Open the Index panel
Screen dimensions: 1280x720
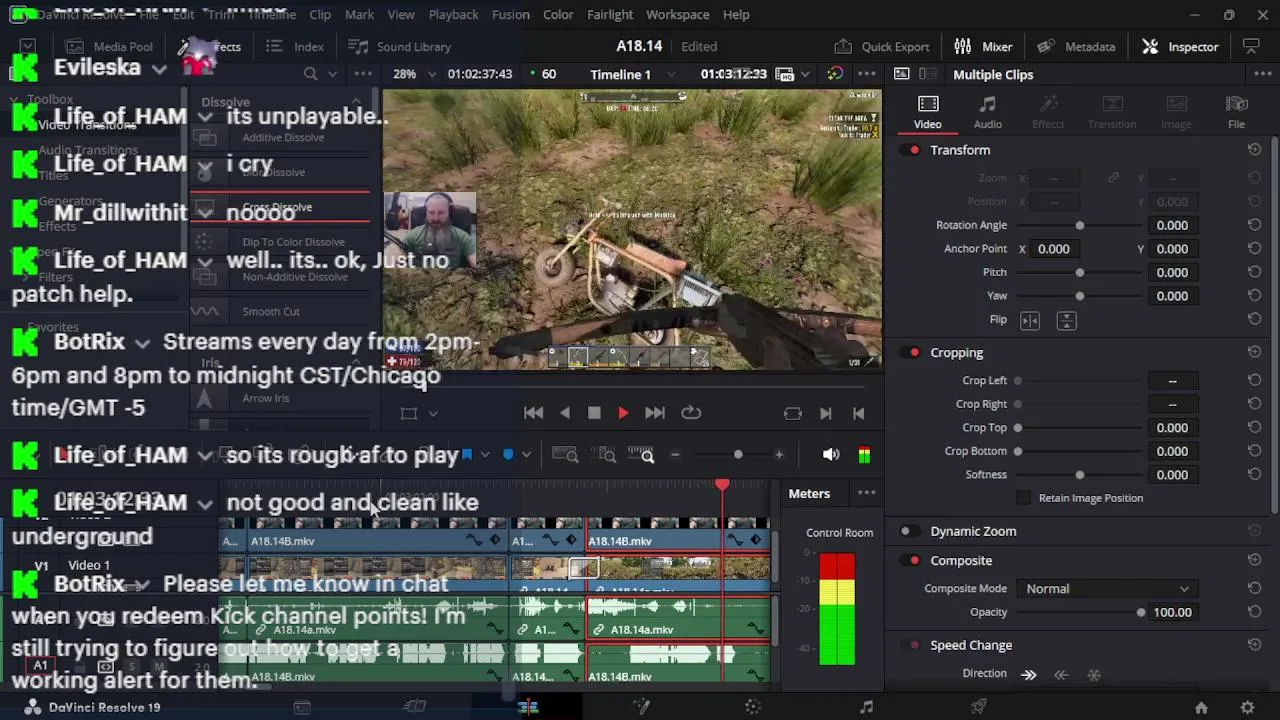coord(295,46)
